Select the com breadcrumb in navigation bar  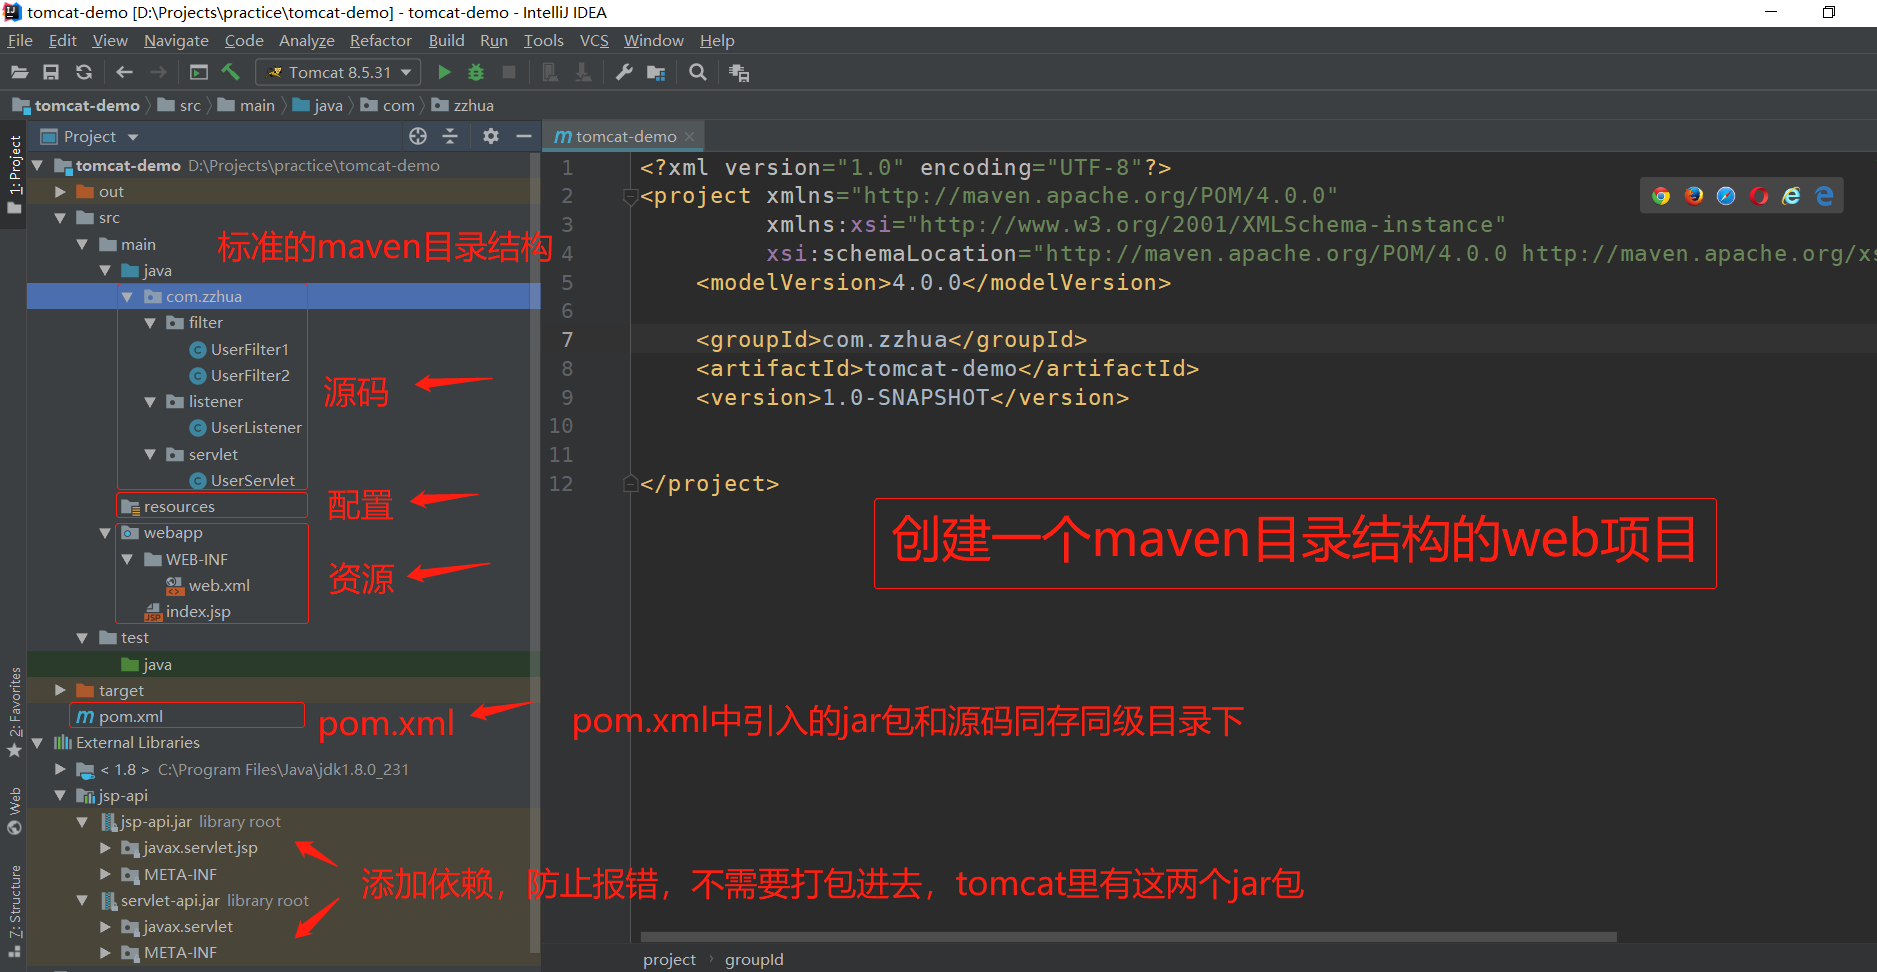click(x=387, y=105)
